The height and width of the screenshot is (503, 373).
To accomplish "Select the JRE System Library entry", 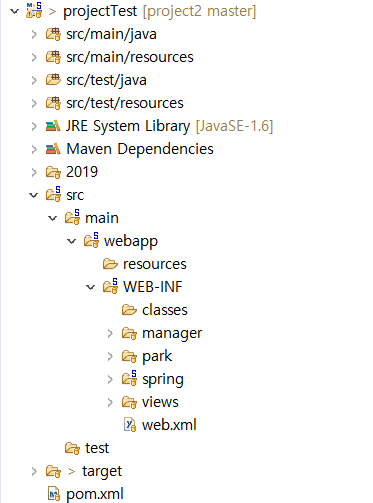I will click(128, 126).
